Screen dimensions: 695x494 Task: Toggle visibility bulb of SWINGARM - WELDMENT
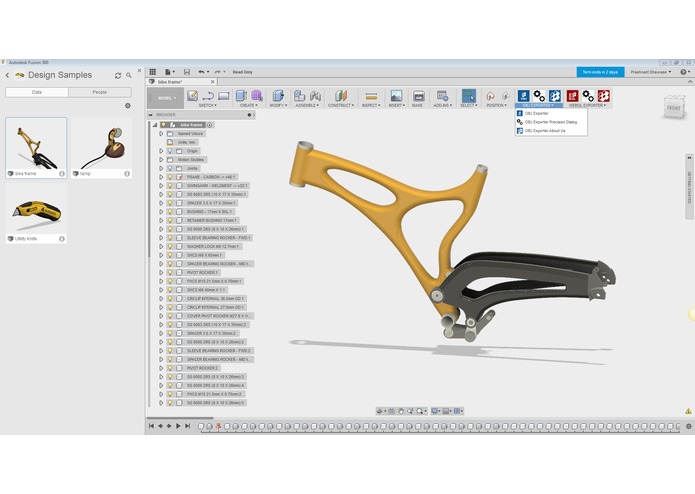click(170, 186)
